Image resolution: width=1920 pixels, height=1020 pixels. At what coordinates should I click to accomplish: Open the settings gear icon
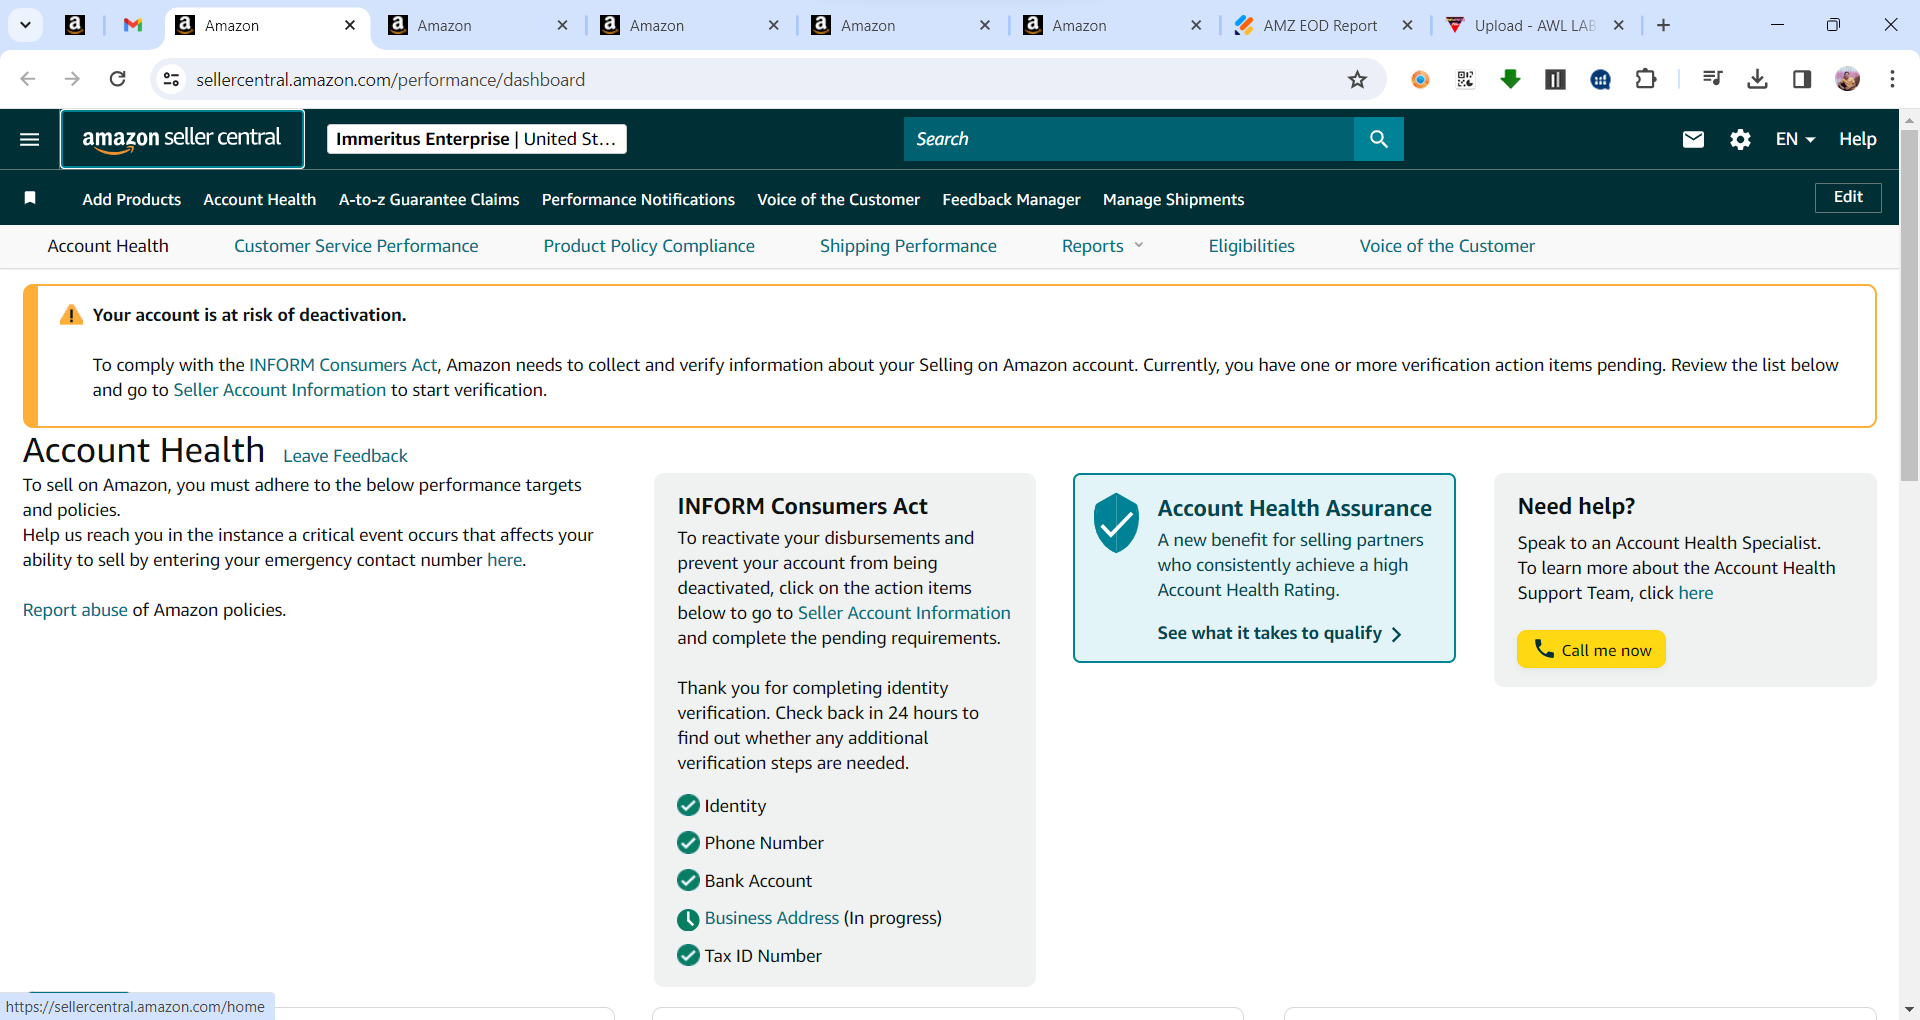click(x=1740, y=139)
